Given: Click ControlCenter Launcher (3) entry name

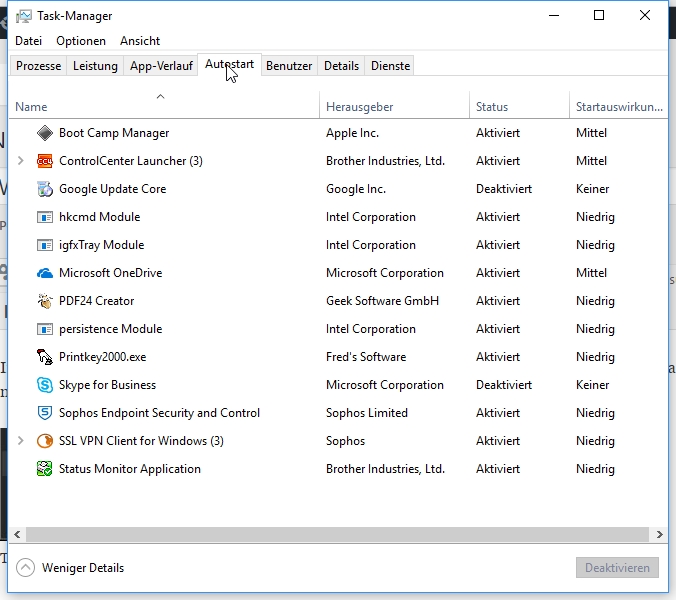Looking at the screenshot, I should point(131,161).
